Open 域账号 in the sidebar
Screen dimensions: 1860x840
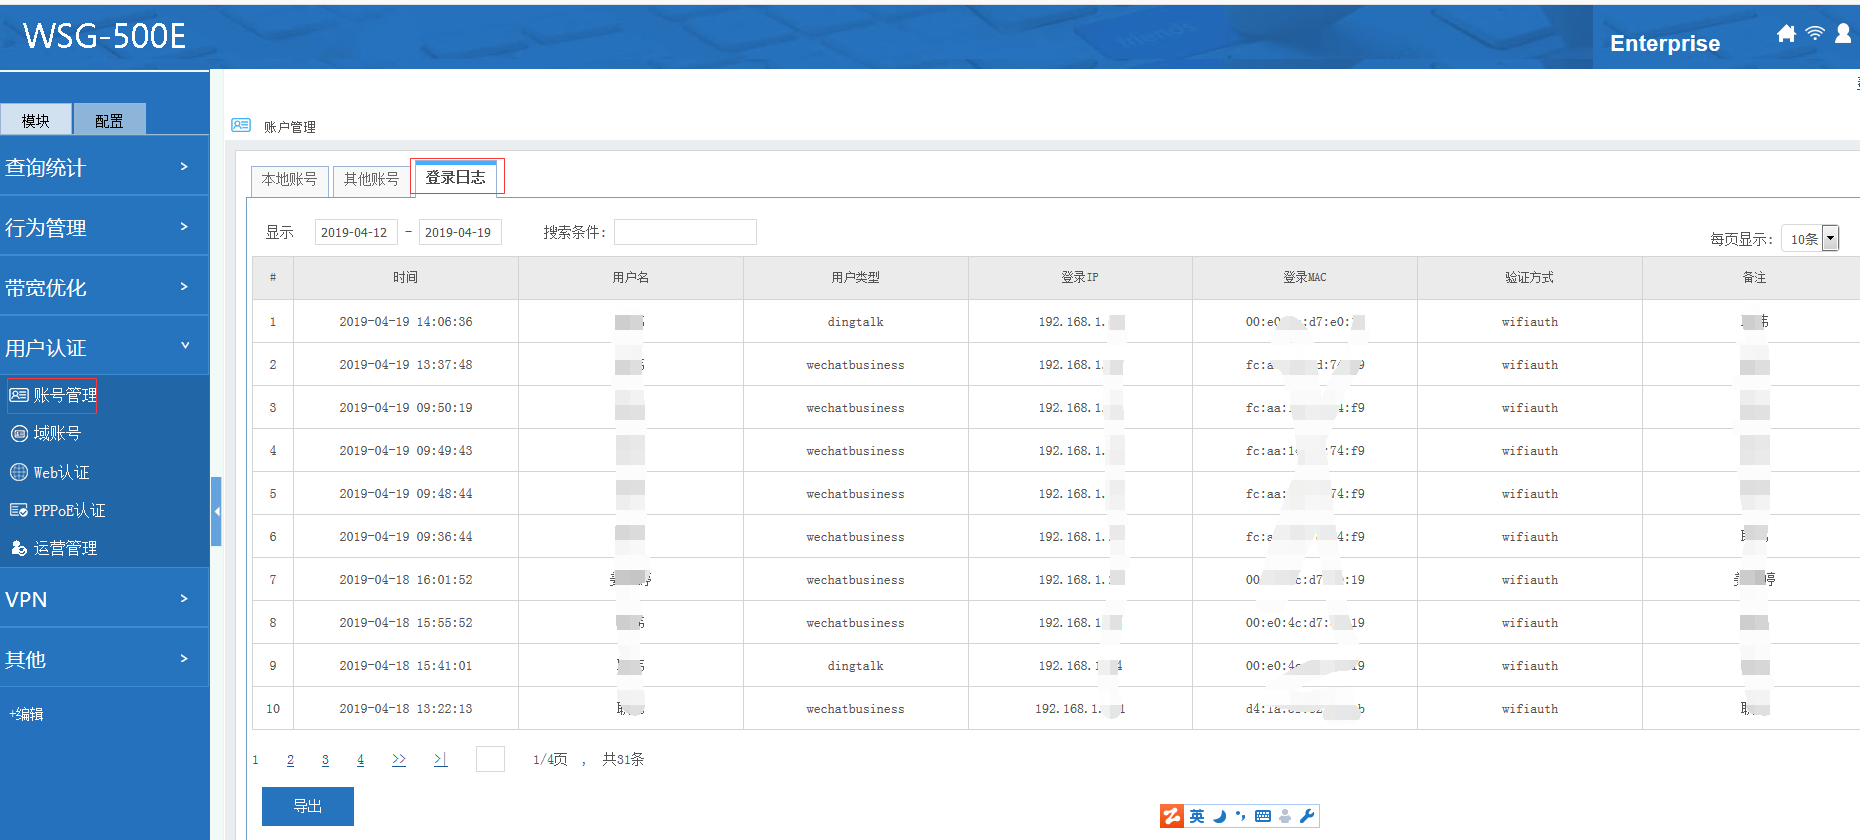point(56,434)
